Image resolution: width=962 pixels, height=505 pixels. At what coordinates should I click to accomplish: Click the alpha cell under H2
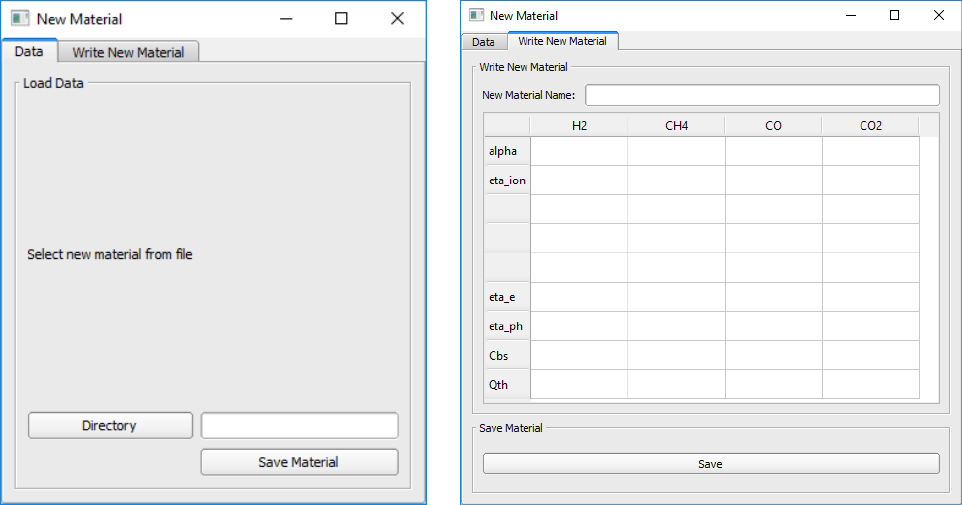tap(579, 151)
